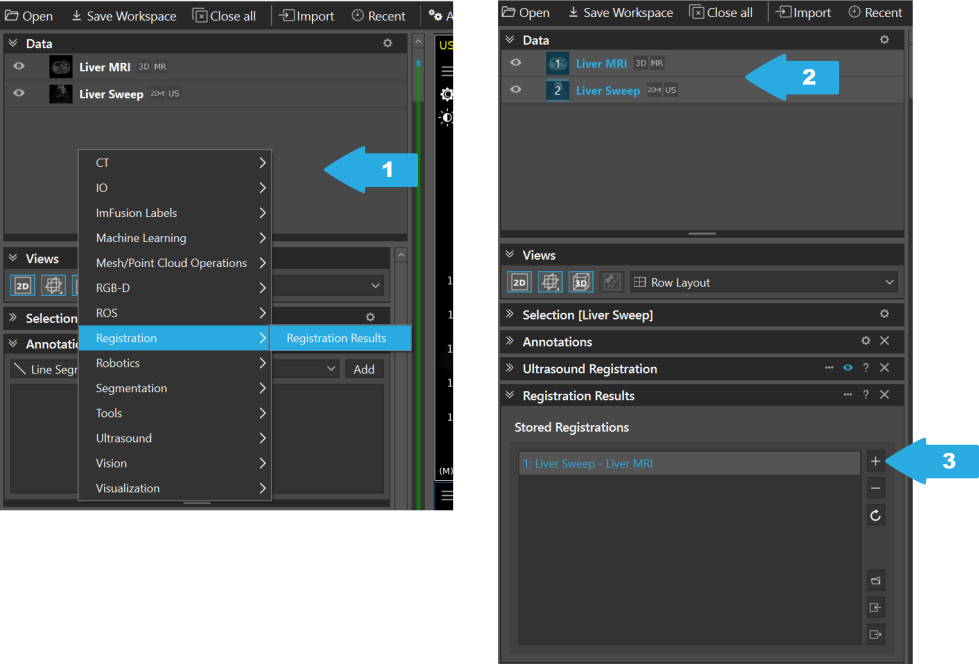Open the Segmentation context menu entry
The width and height of the screenshot is (979, 664).
(175, 388)
